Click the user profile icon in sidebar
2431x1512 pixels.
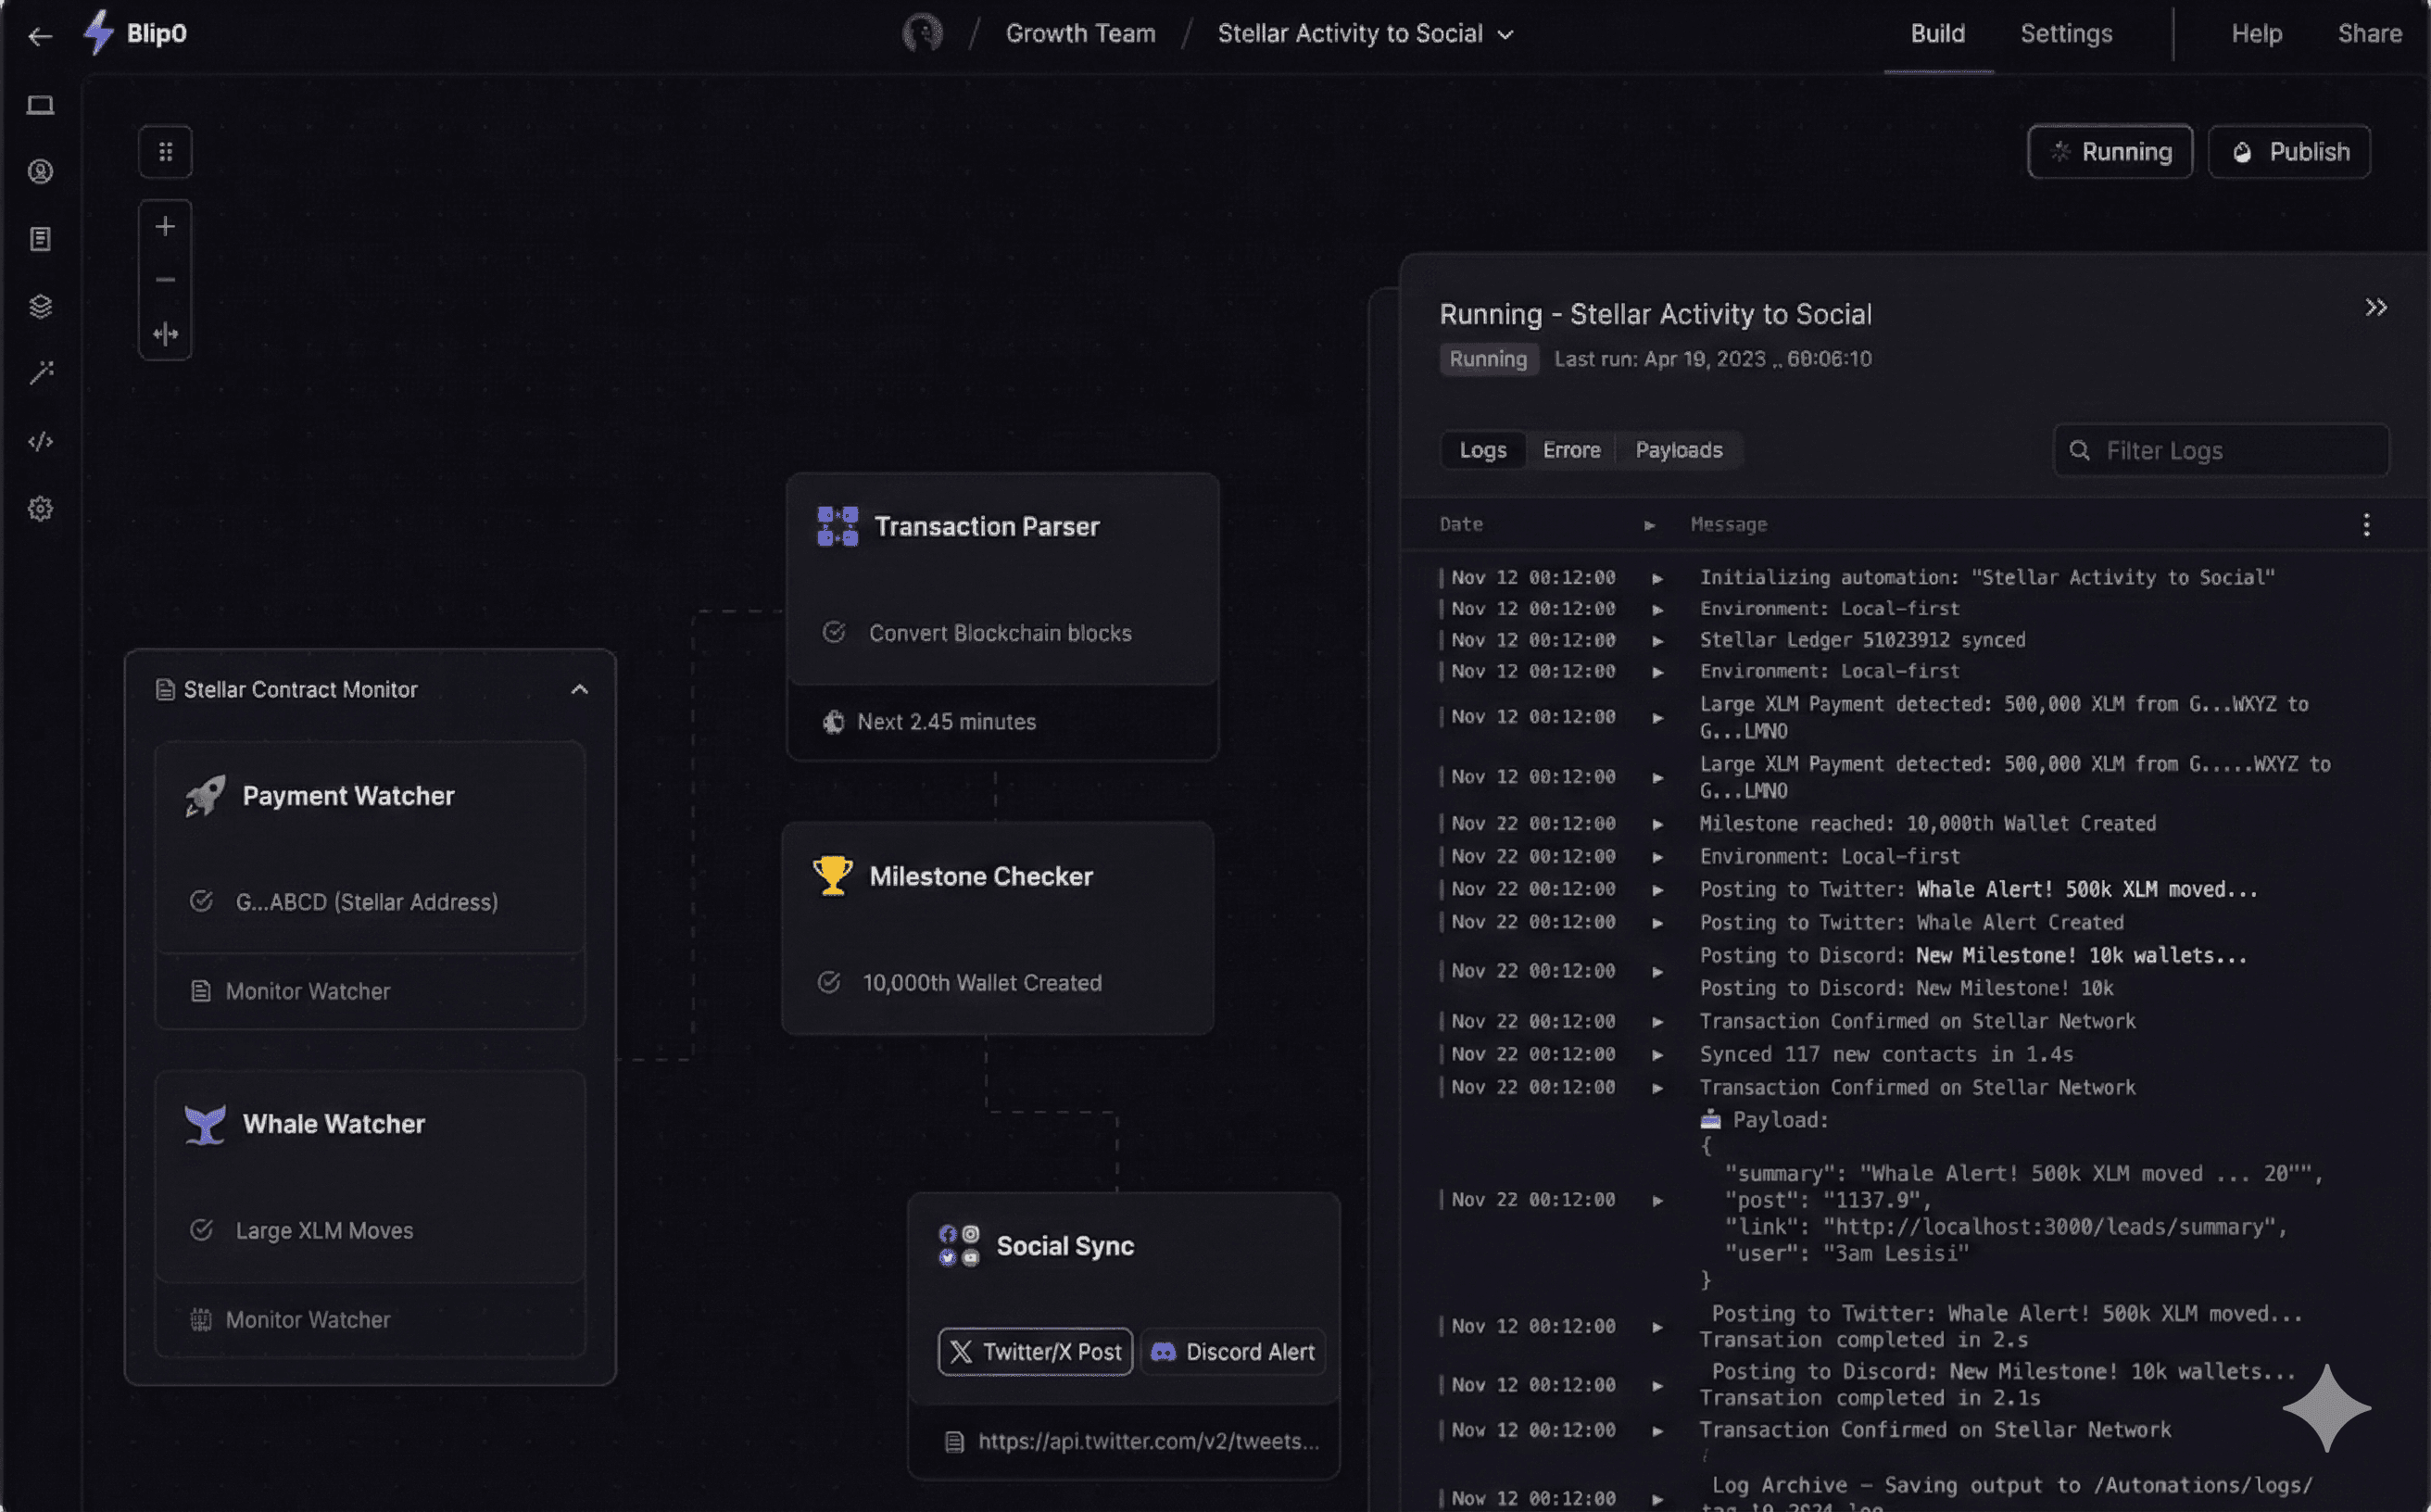[40, 172]
